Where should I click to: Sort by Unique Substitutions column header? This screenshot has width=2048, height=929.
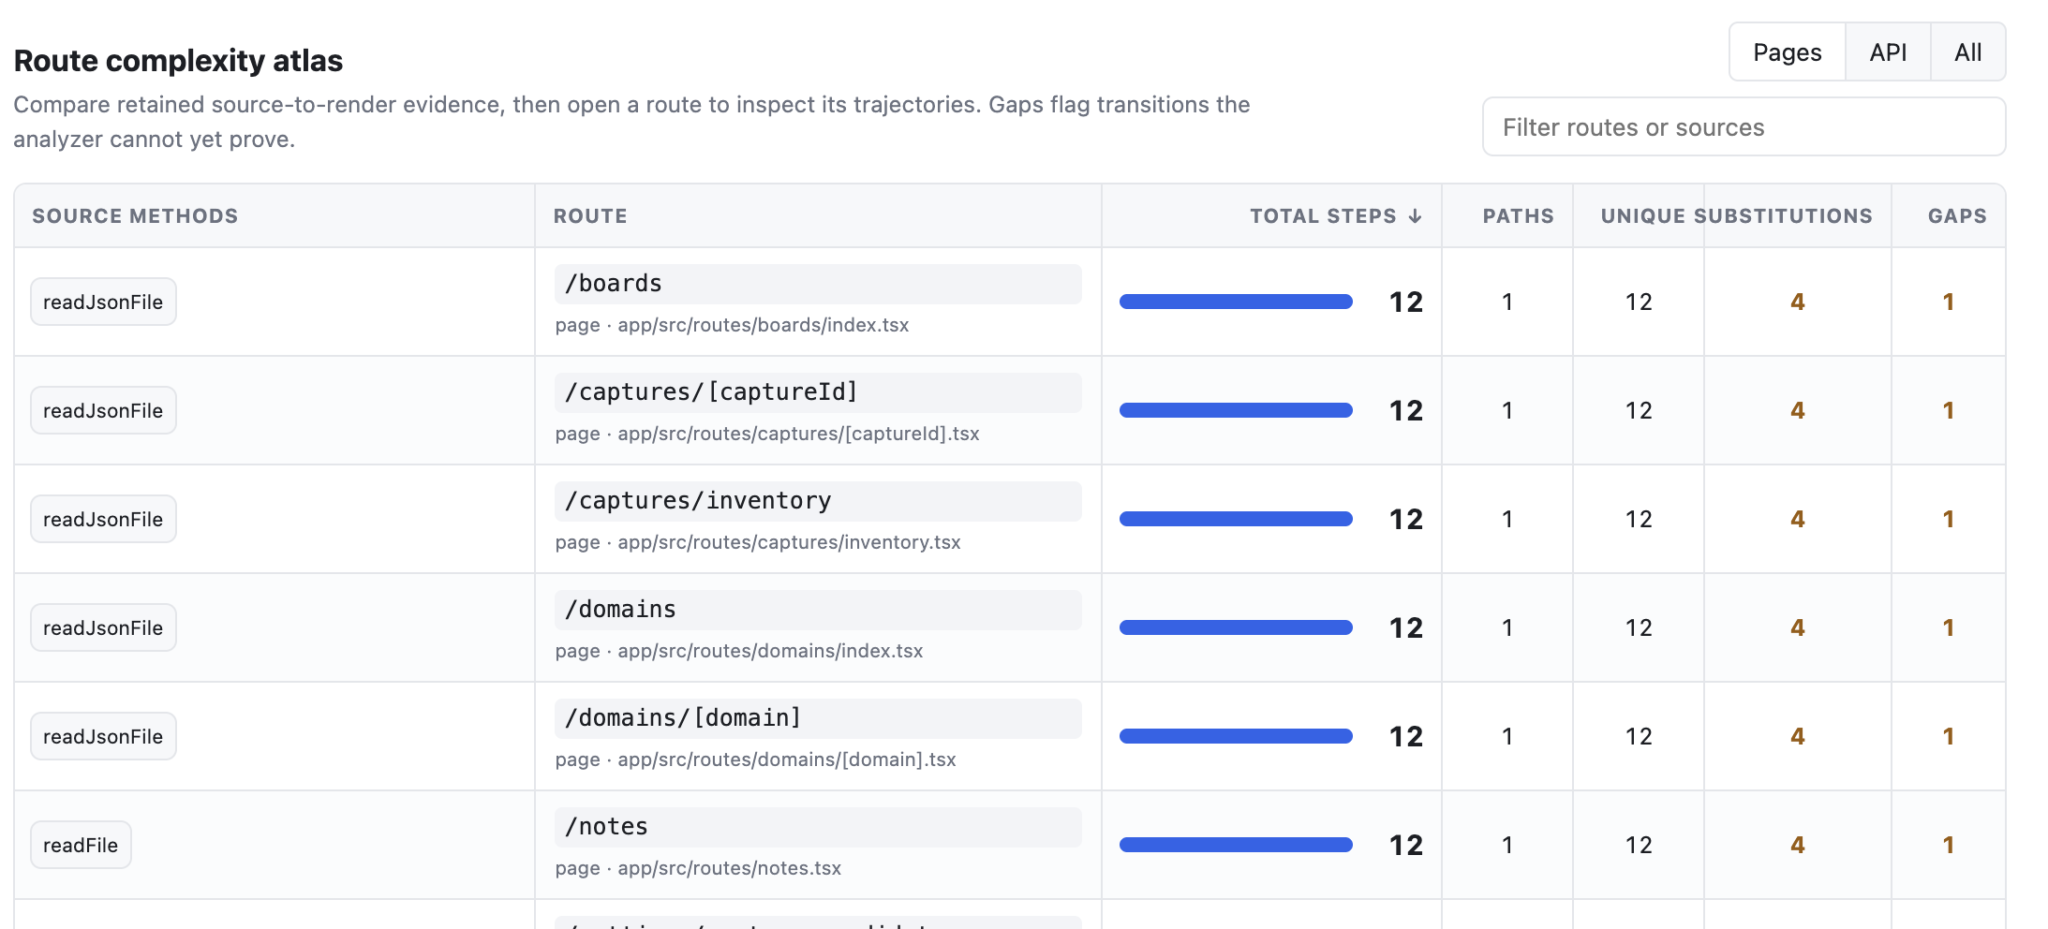point(1736,216)
